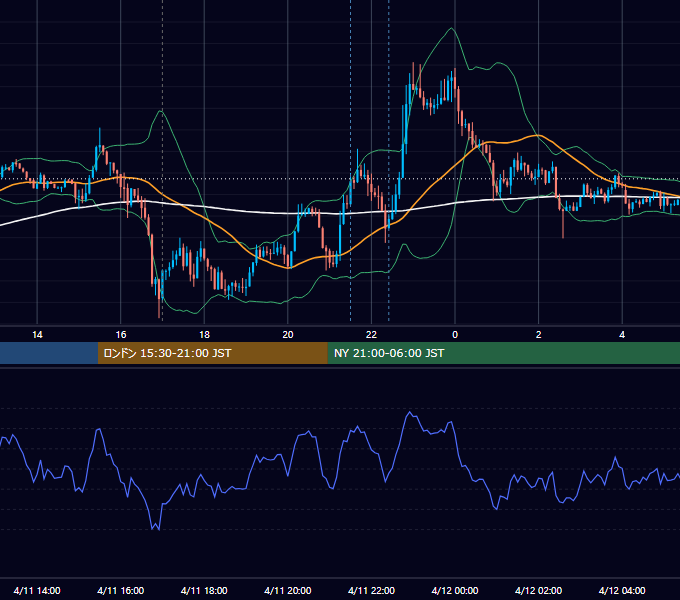Image resolution: width=680 pixels, height=600 pixels.
Task: Click the 4/11 16:00 date label
Action: [x=121, y=590]
